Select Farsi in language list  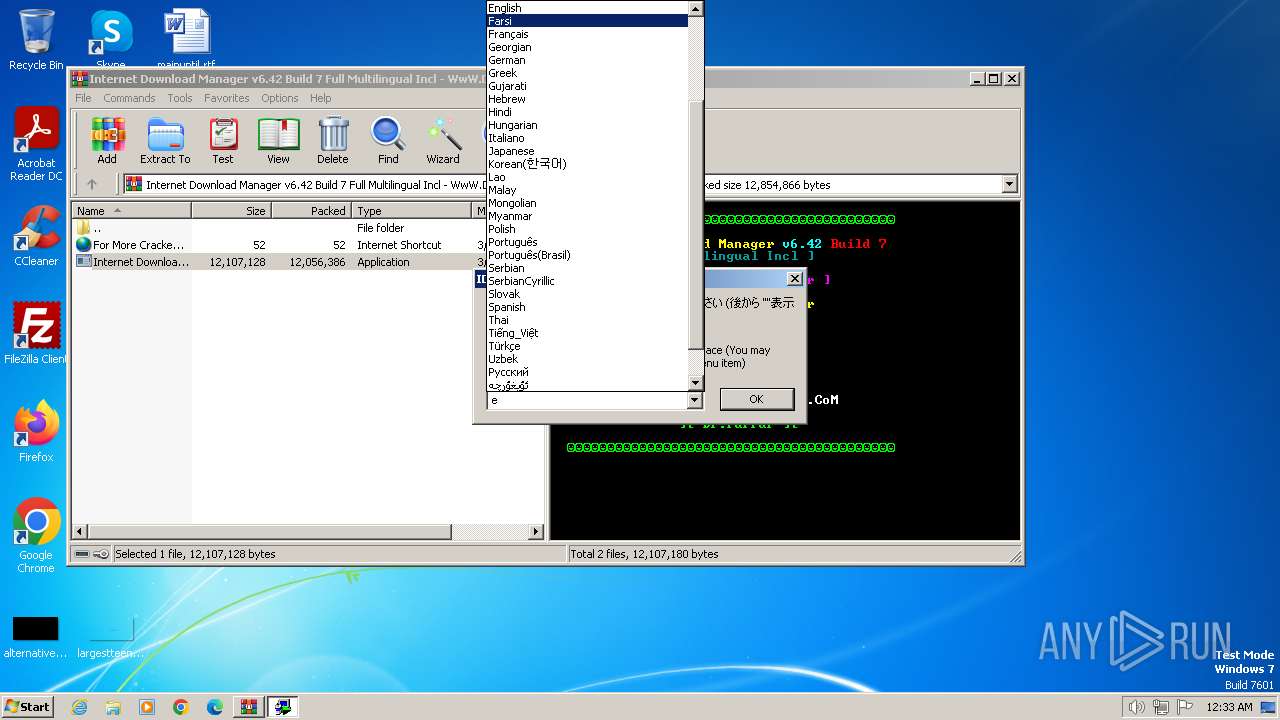(587, 21)
